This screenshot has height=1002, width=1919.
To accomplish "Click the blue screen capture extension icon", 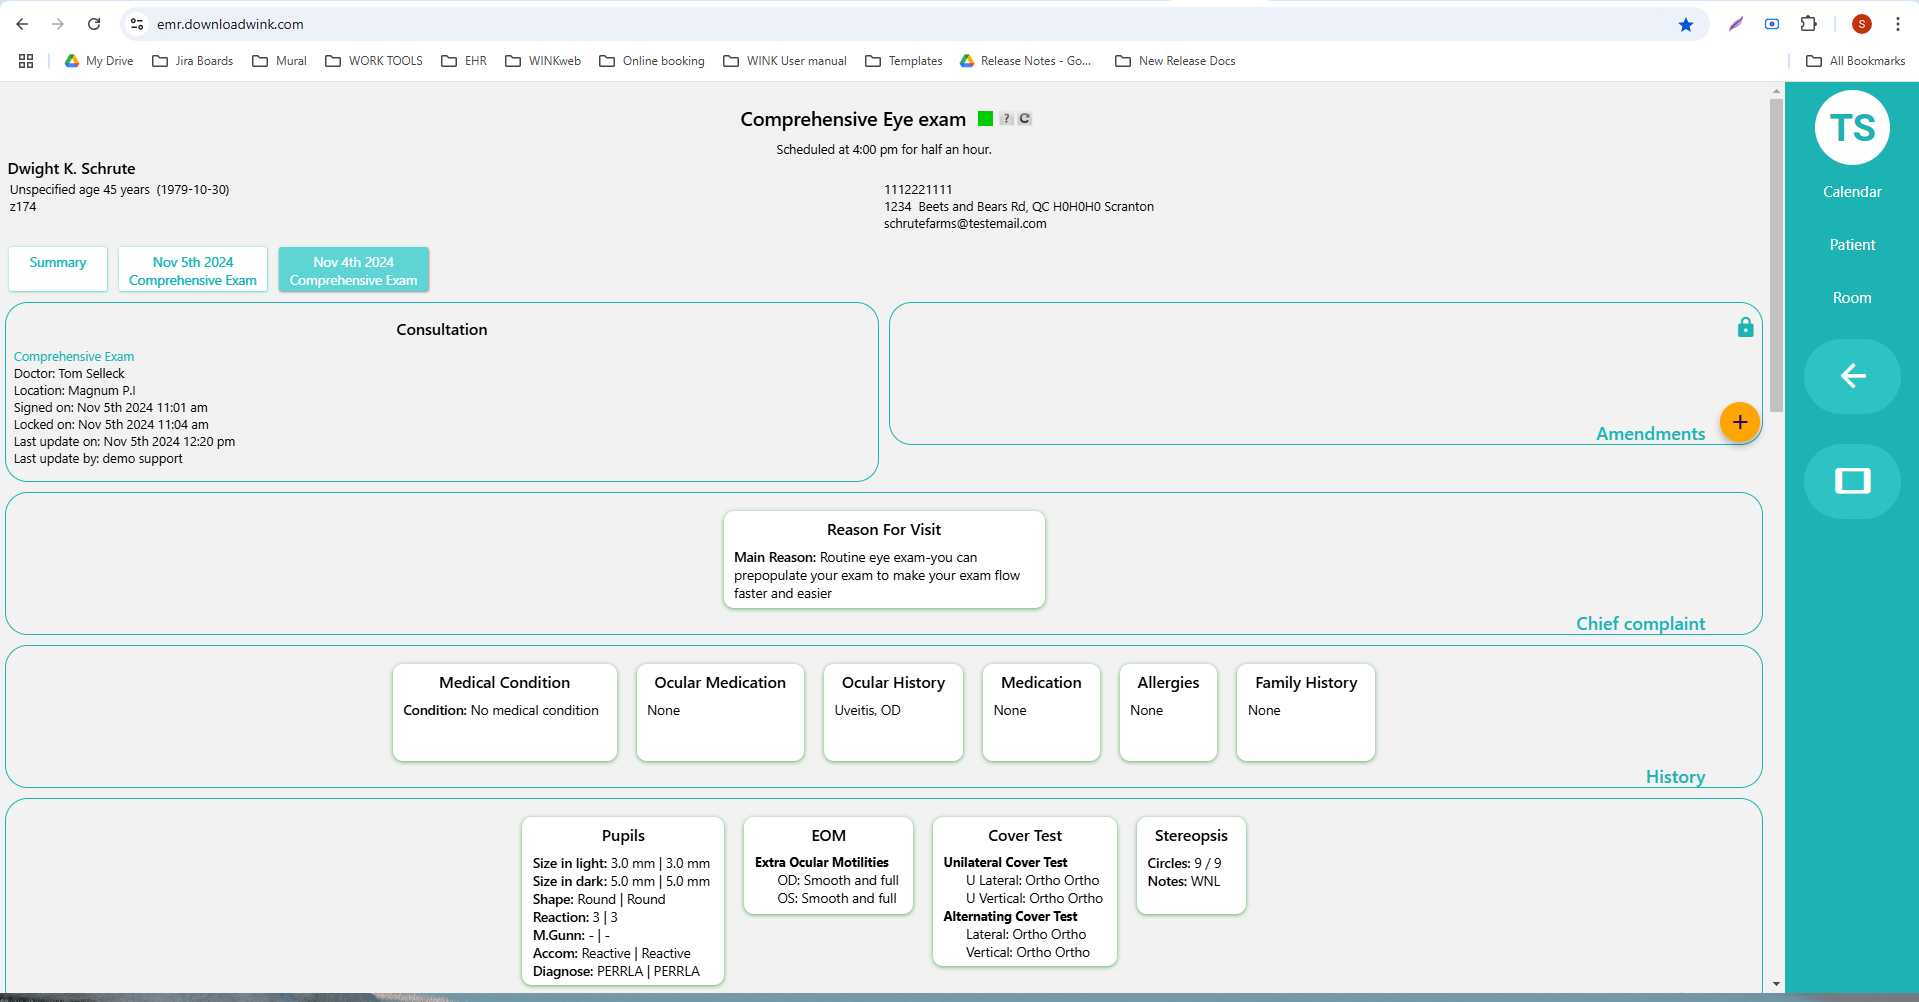I will pyautogui.click(x=1772, y=24).
